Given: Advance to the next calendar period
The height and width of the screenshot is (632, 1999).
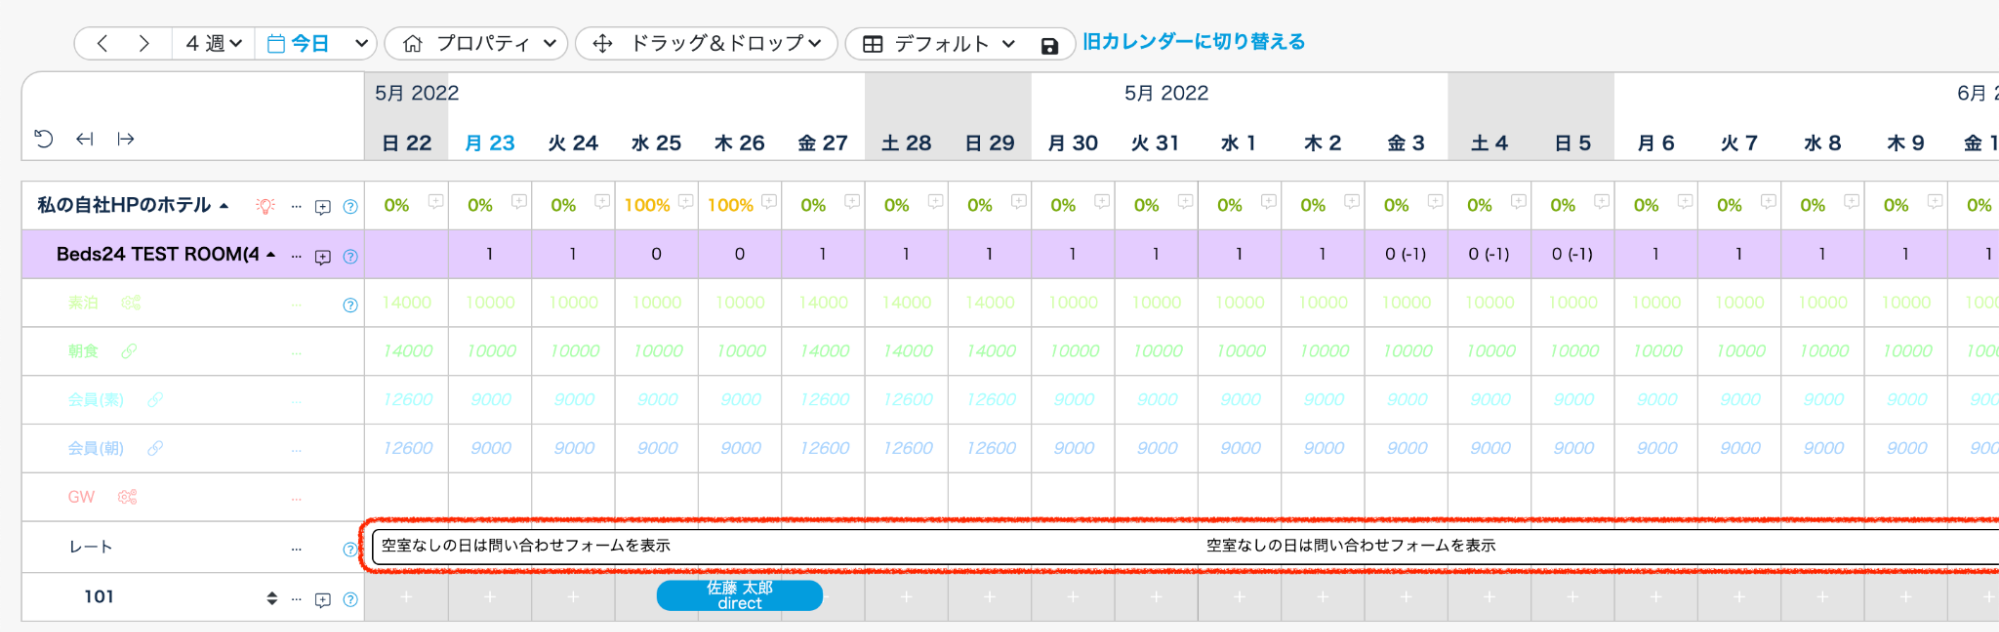Looking at the screenshot, I should tap(144, 43).
